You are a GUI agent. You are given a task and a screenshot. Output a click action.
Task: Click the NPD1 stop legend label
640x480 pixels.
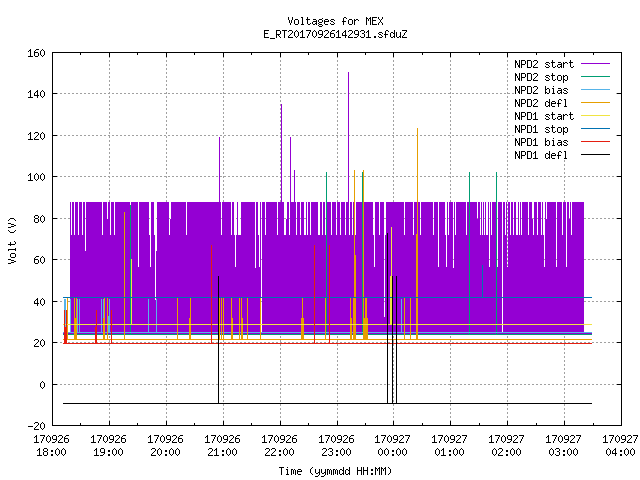[x=541, y=129]
